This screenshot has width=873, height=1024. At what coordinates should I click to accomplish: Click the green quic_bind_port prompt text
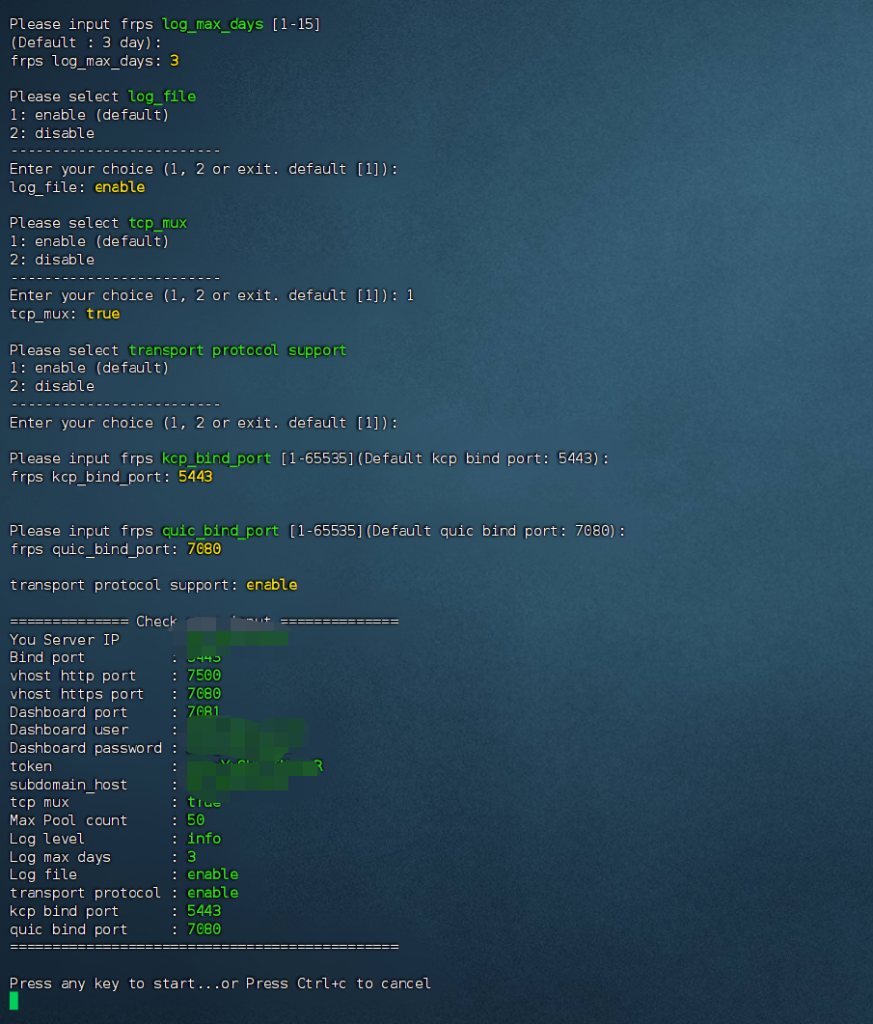[x=220, y=531]
